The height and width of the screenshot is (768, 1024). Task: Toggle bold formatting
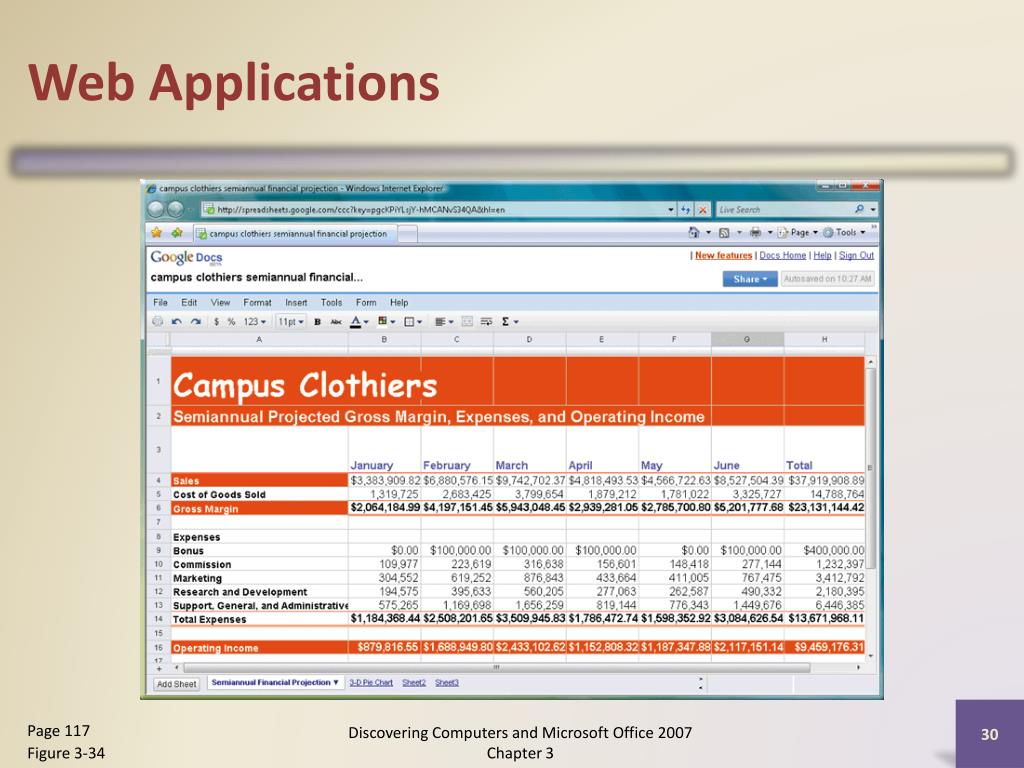pos(317,322)
